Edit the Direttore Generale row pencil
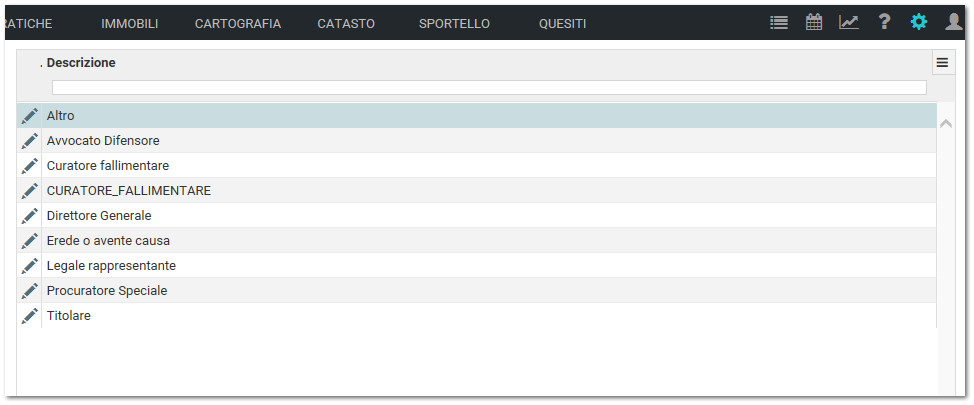974x405 pixels. (x=29, y=216)
